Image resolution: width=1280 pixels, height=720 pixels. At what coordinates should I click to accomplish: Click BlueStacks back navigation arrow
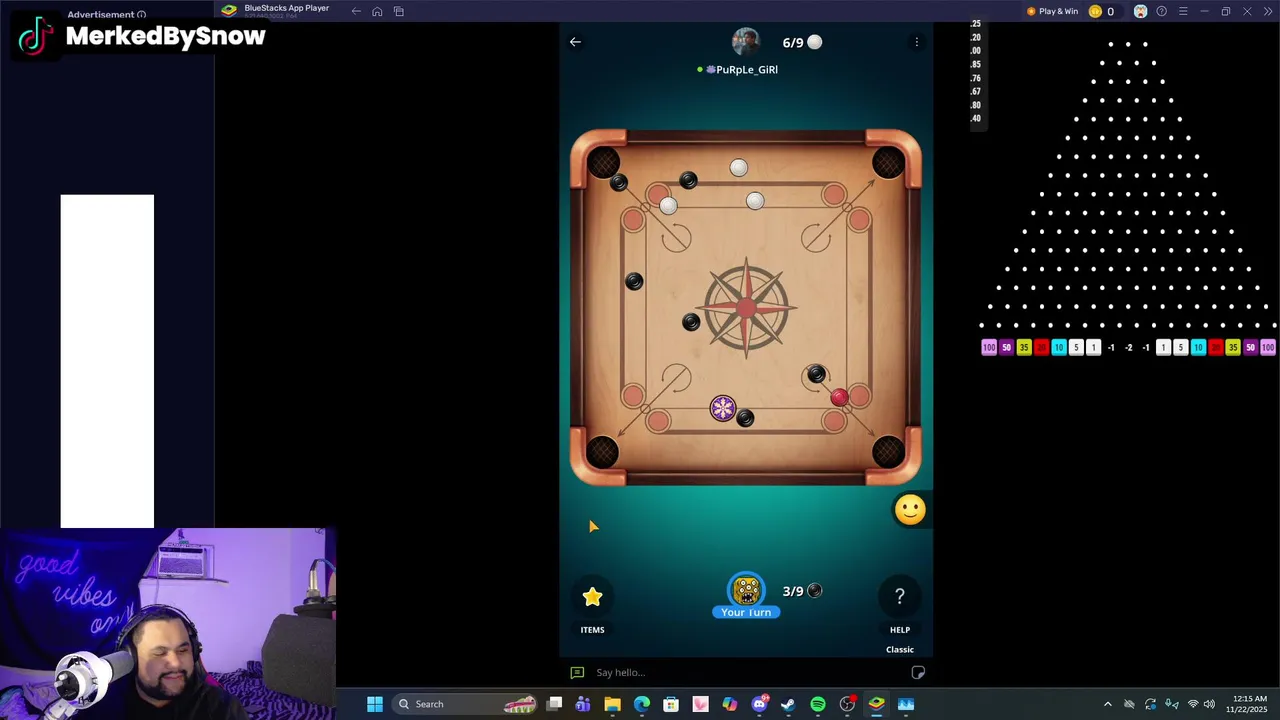(x=356, y=11)
